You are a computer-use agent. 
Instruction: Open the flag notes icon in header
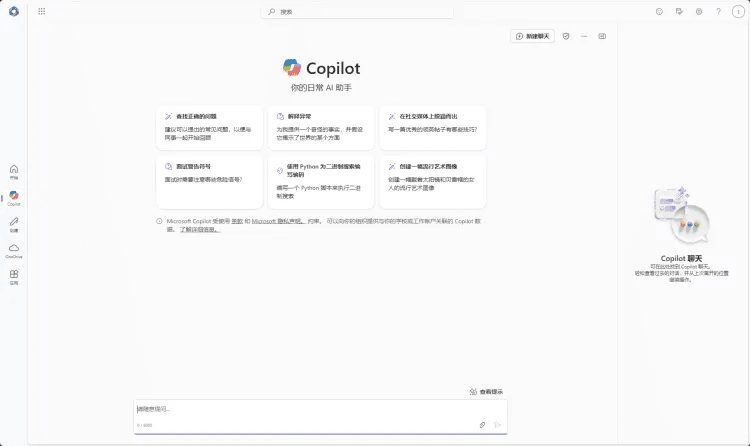679,11
